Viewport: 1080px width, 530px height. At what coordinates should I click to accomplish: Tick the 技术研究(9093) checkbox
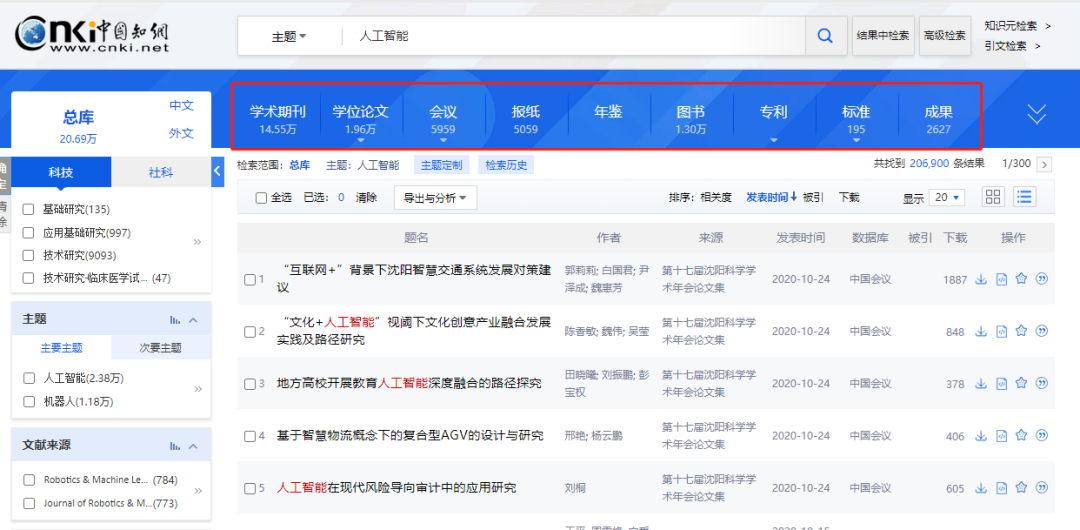pos(28,255)
